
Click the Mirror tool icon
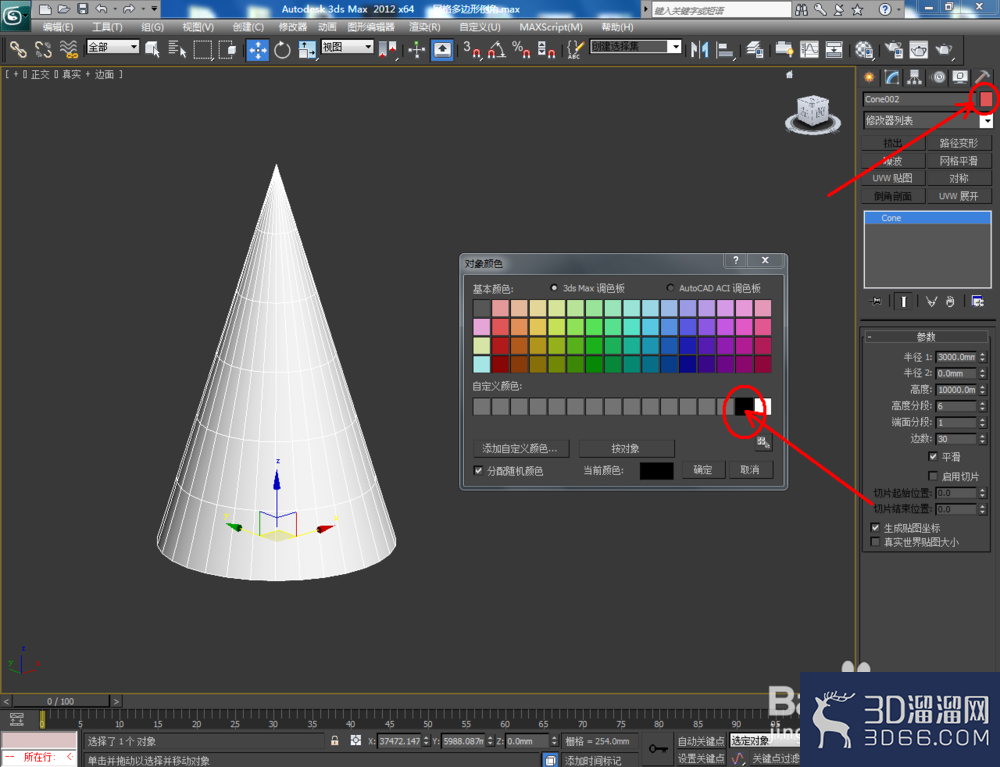click(700, 49)
